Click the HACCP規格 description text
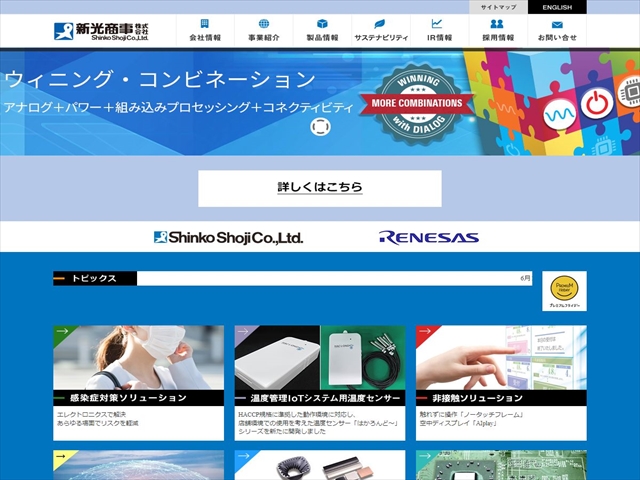The width and height of the screenshot is (640, 480). pos(318,423)
